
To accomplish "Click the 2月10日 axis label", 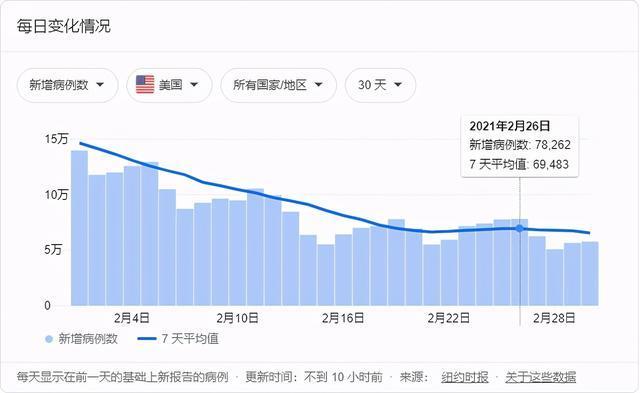I will pyautogui.click(x=237, y=318).
